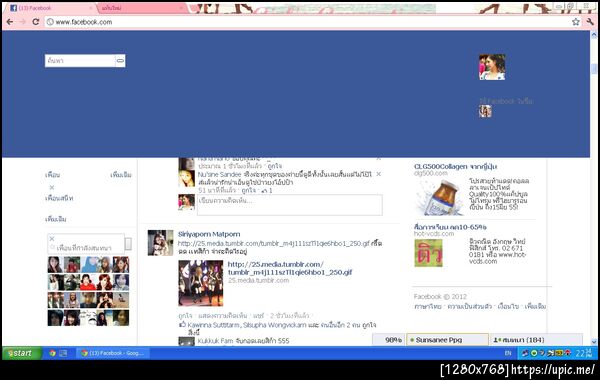
Task: Click third footer link under Facebook © 2012
Action: pos(508,307)
